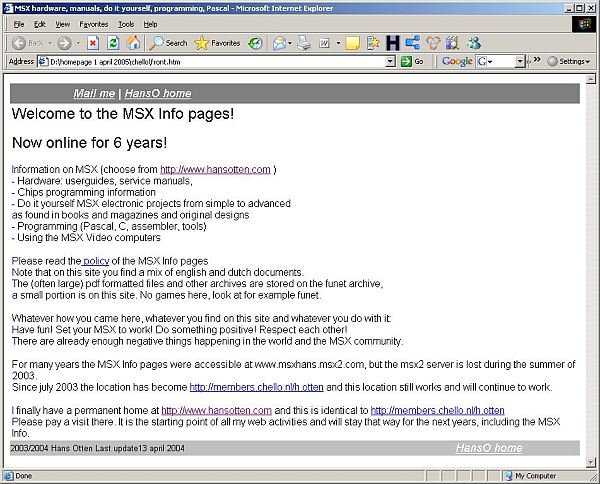
Task: Open Google toolbar Settings menu
Action: pyautogui.click(x=569, y=61)
